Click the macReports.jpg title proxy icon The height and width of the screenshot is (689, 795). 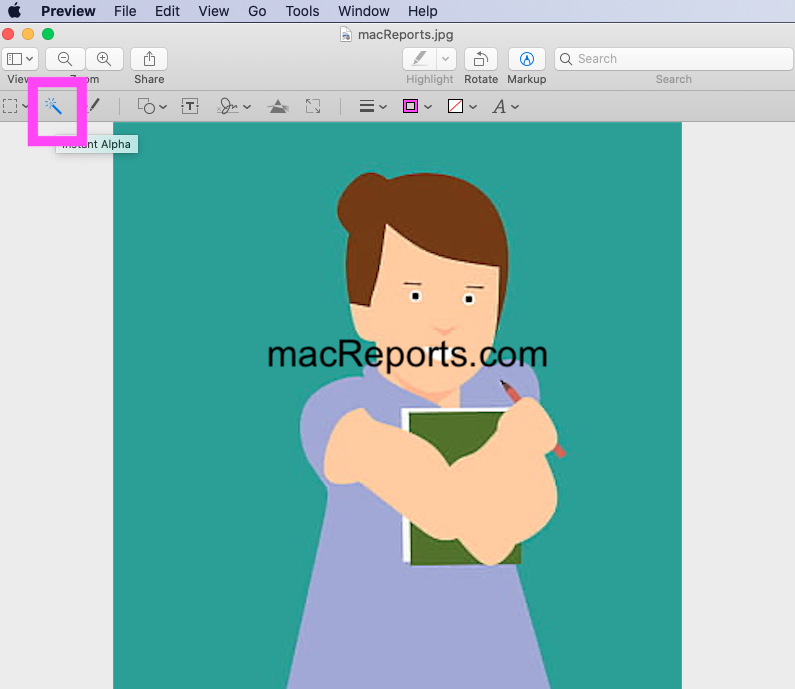pyautogui.click(x=346, y=34)
